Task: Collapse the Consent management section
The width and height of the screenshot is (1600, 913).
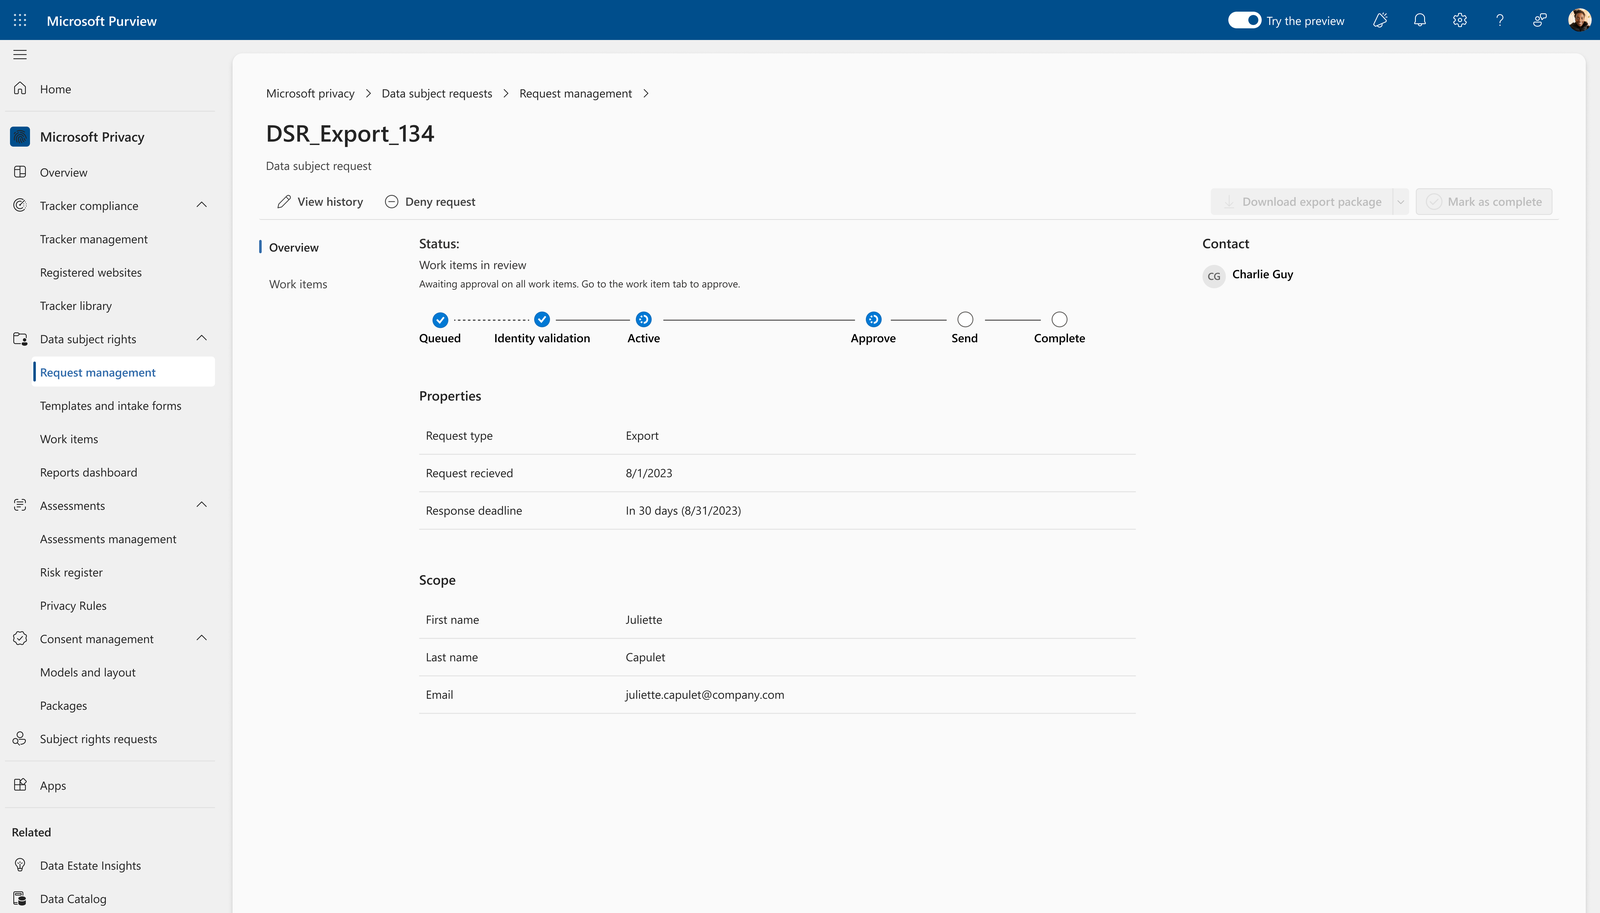Action: coord(202,638)
